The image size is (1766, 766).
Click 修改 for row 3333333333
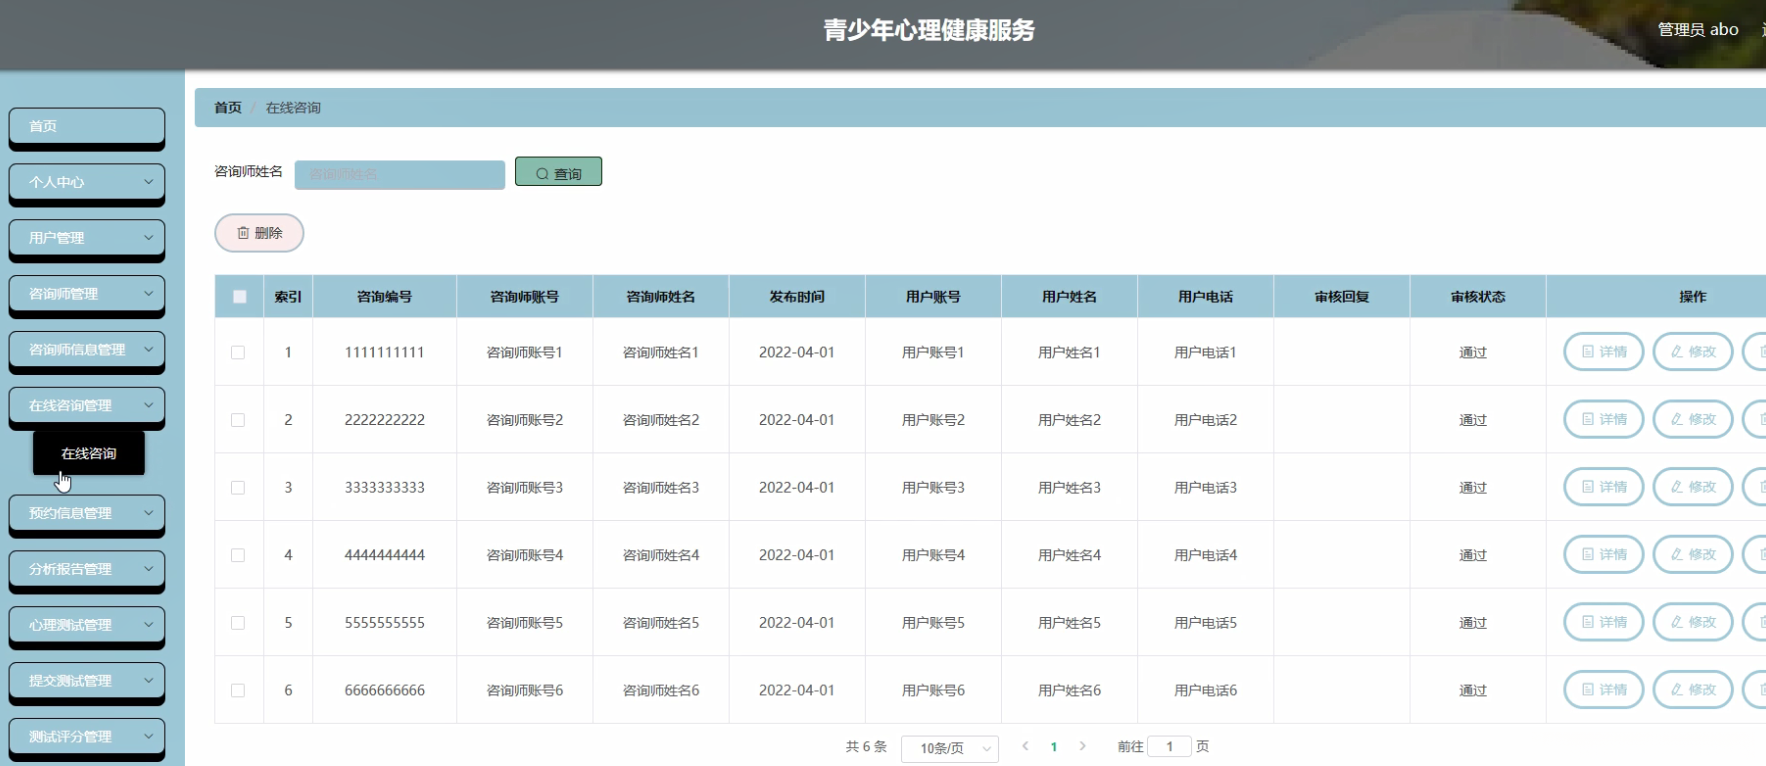(1693, 487)
